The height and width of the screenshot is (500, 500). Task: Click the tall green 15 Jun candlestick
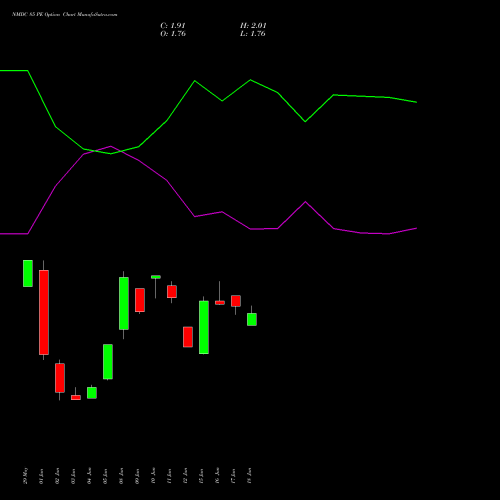coord(204,327)
